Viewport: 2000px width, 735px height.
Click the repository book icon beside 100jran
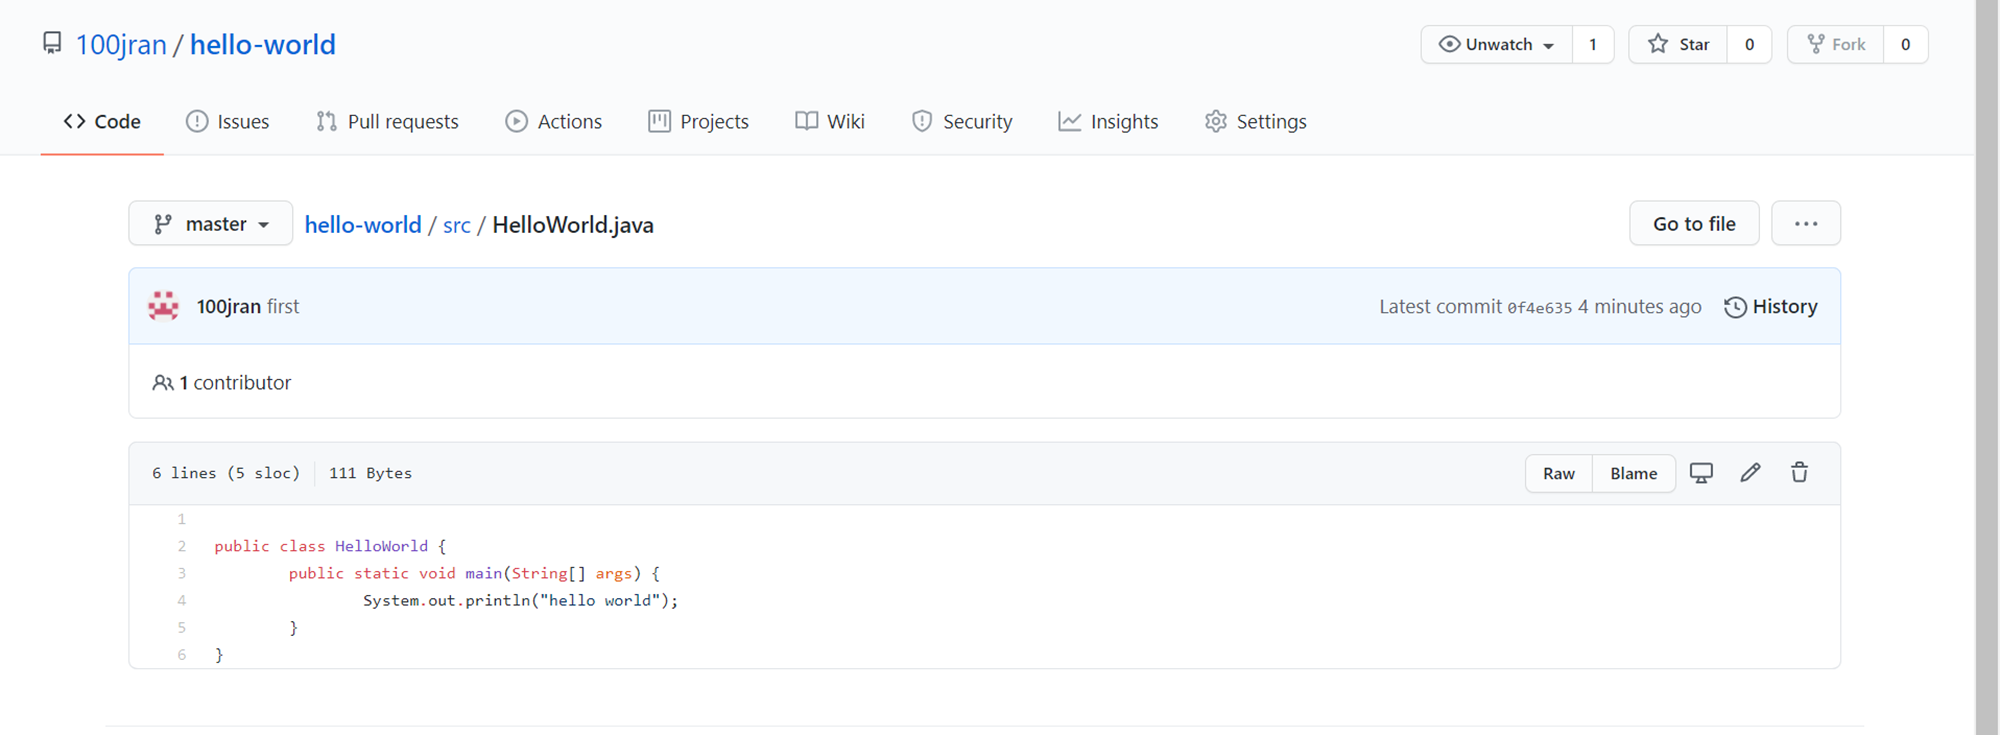click(52, 44)
